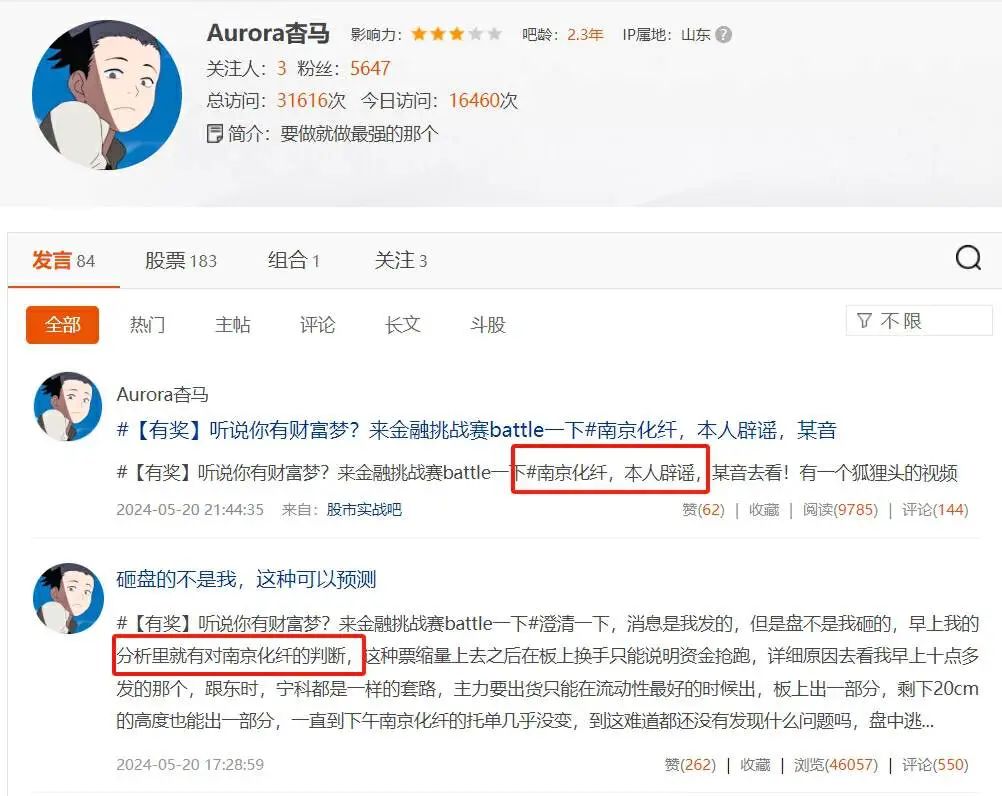Open the search magnifier icon
This screenshot has width=1002, height=796.
968,259
